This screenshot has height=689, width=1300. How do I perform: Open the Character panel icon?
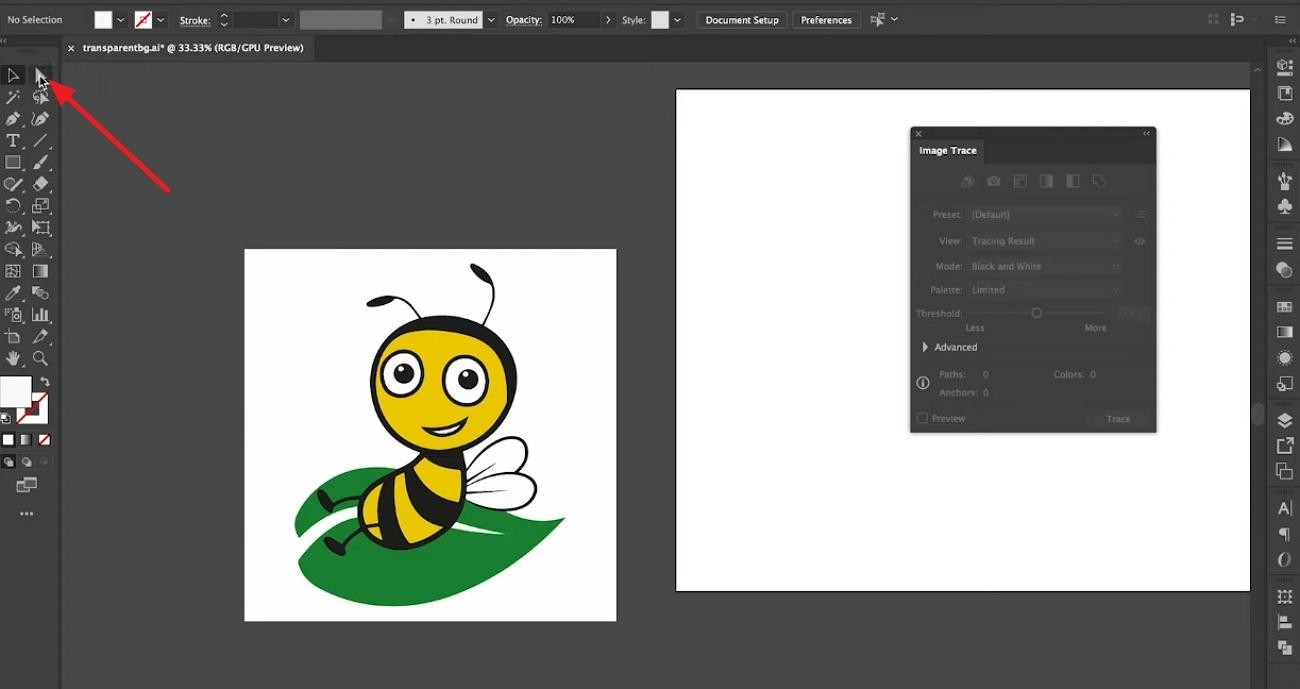tap(1285, 508)
